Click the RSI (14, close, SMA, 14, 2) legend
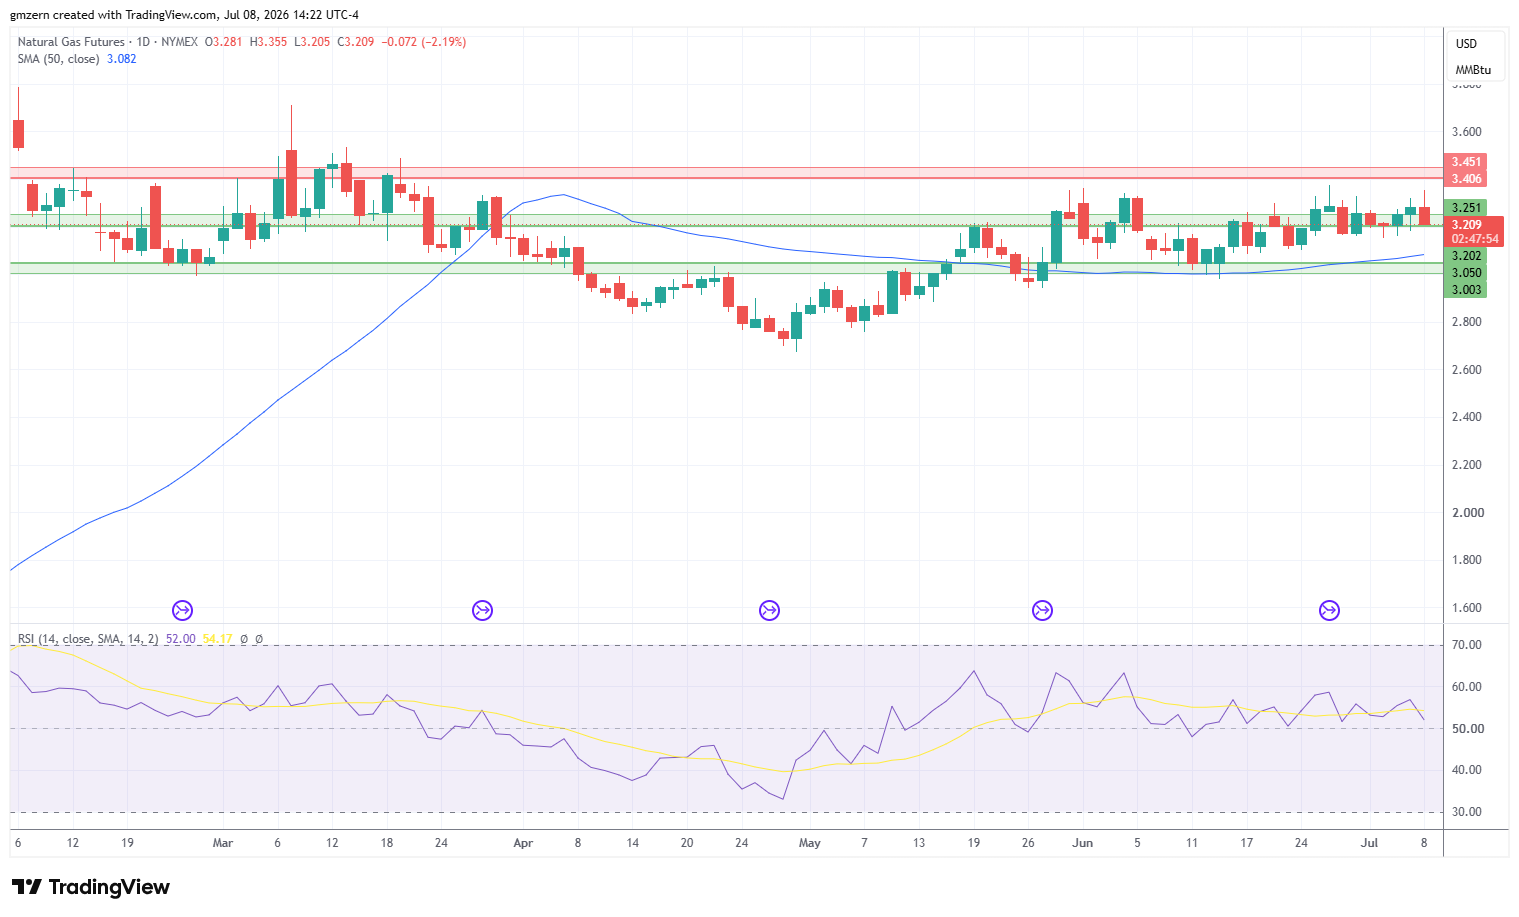Screen dimensions: 1519x917 pos(88,638)
